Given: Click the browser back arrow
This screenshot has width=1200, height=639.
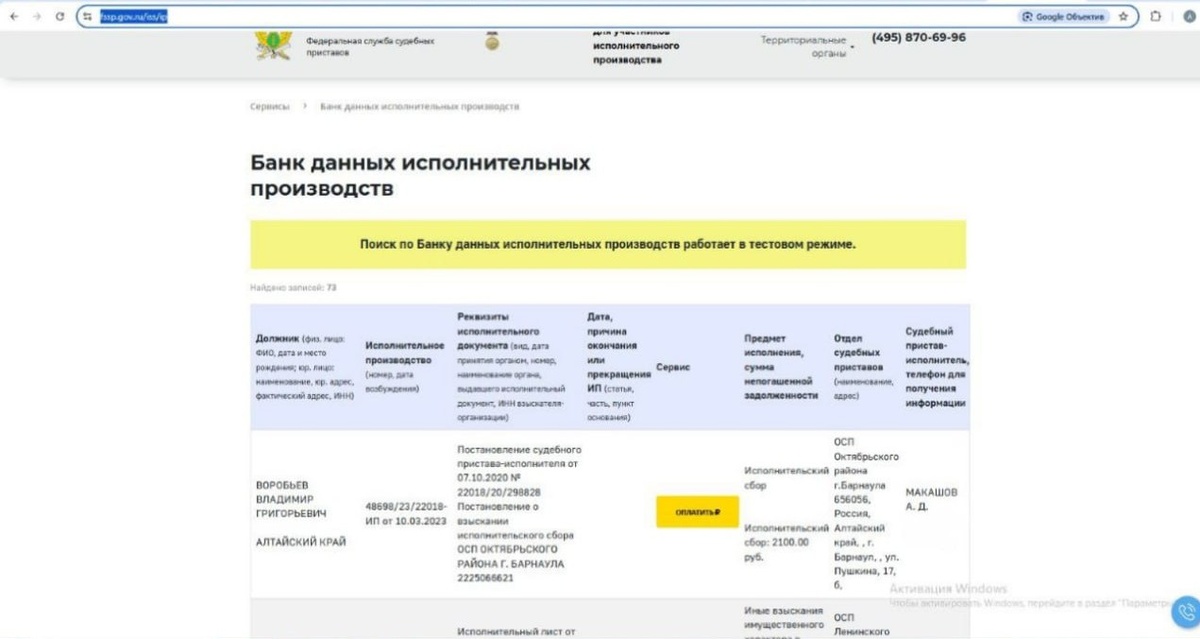Looking at the screenshot, I should (x=14, y=17).
